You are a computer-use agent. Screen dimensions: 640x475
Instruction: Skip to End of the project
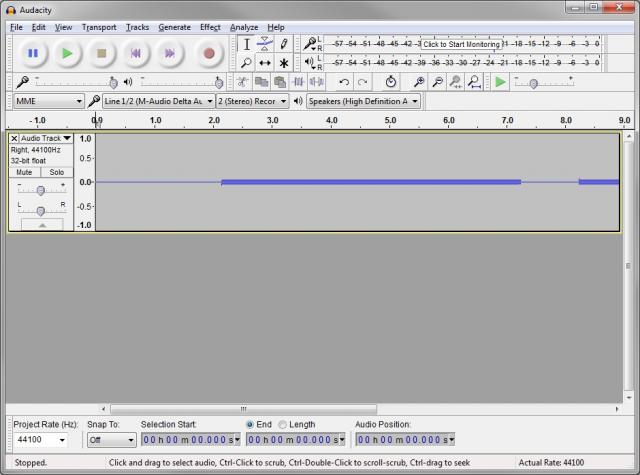click(x=169, y=53)
